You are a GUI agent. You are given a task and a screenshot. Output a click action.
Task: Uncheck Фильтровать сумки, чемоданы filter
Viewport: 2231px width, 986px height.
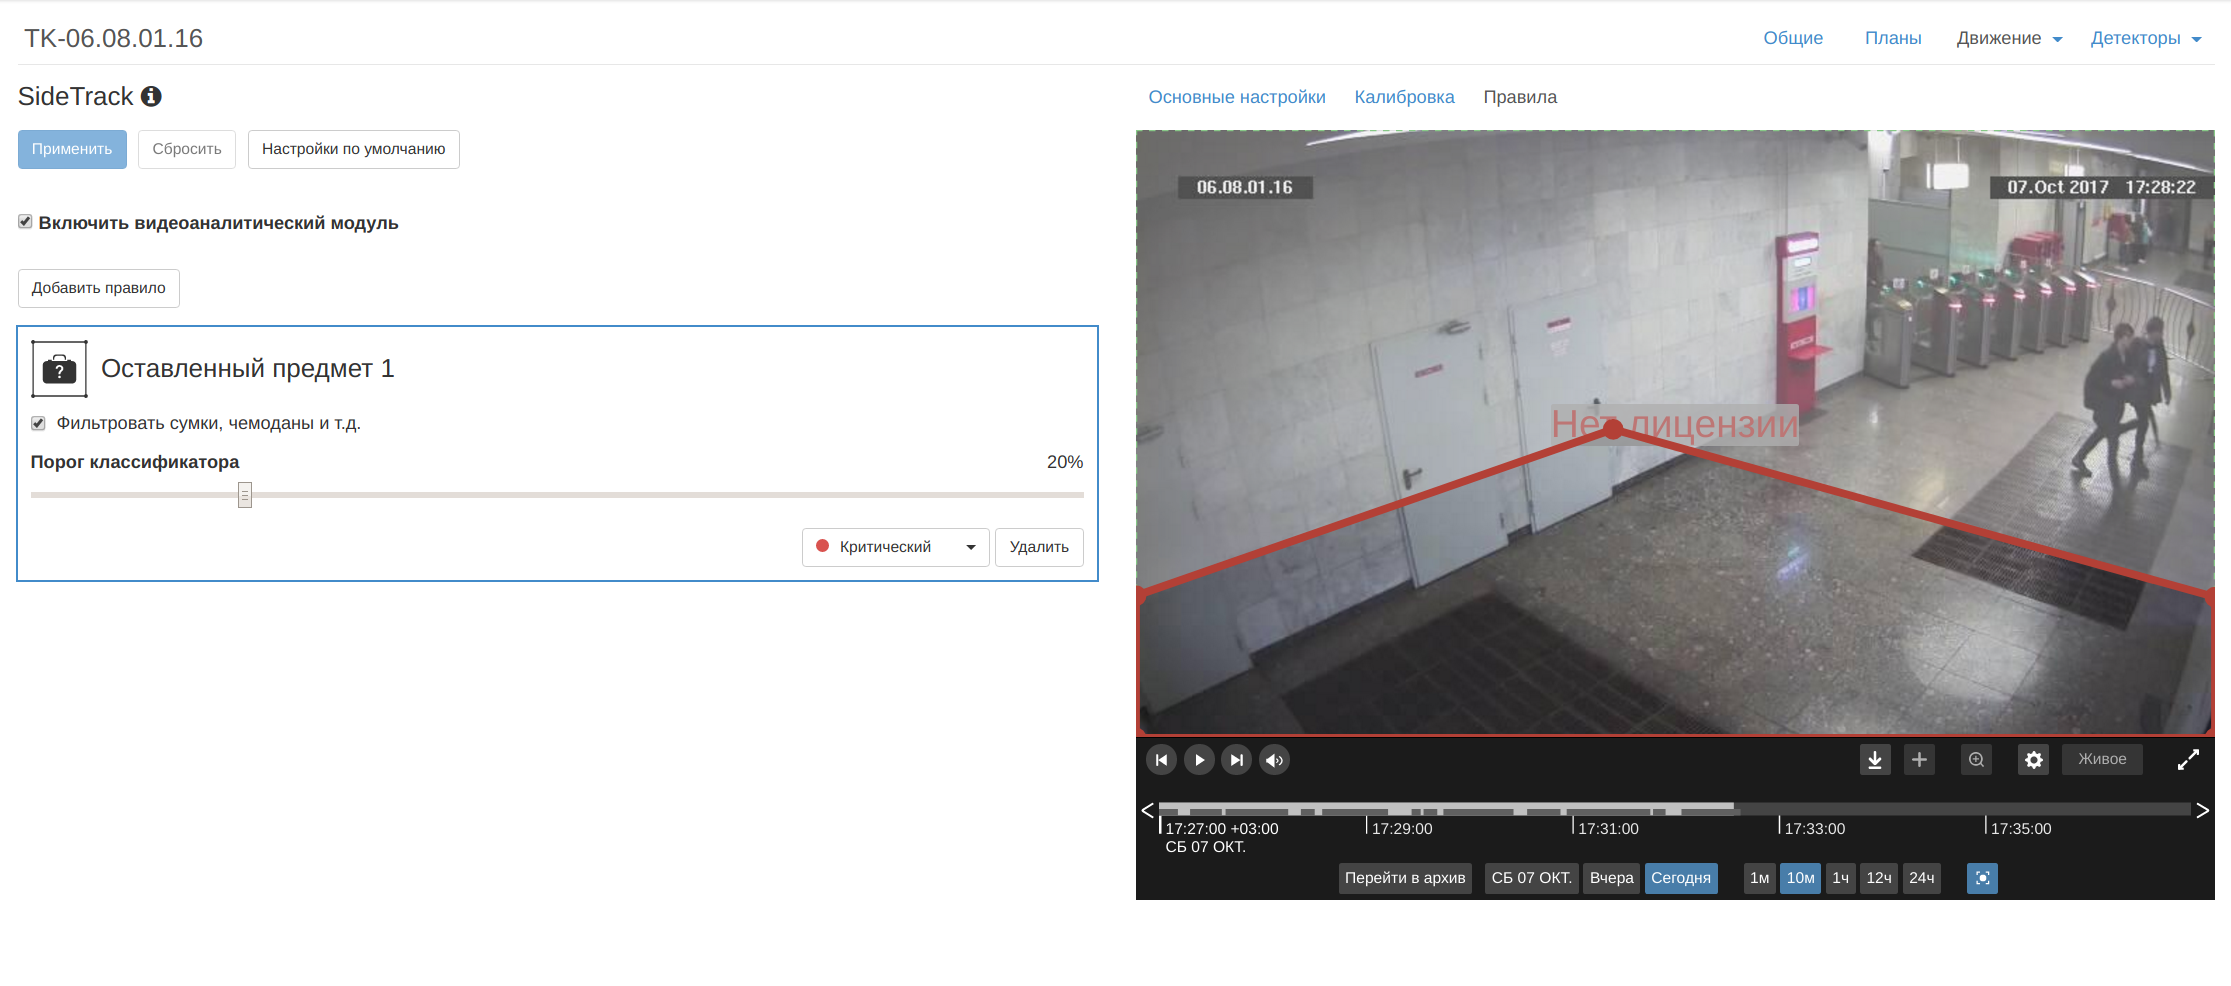(x=38, y=423)
